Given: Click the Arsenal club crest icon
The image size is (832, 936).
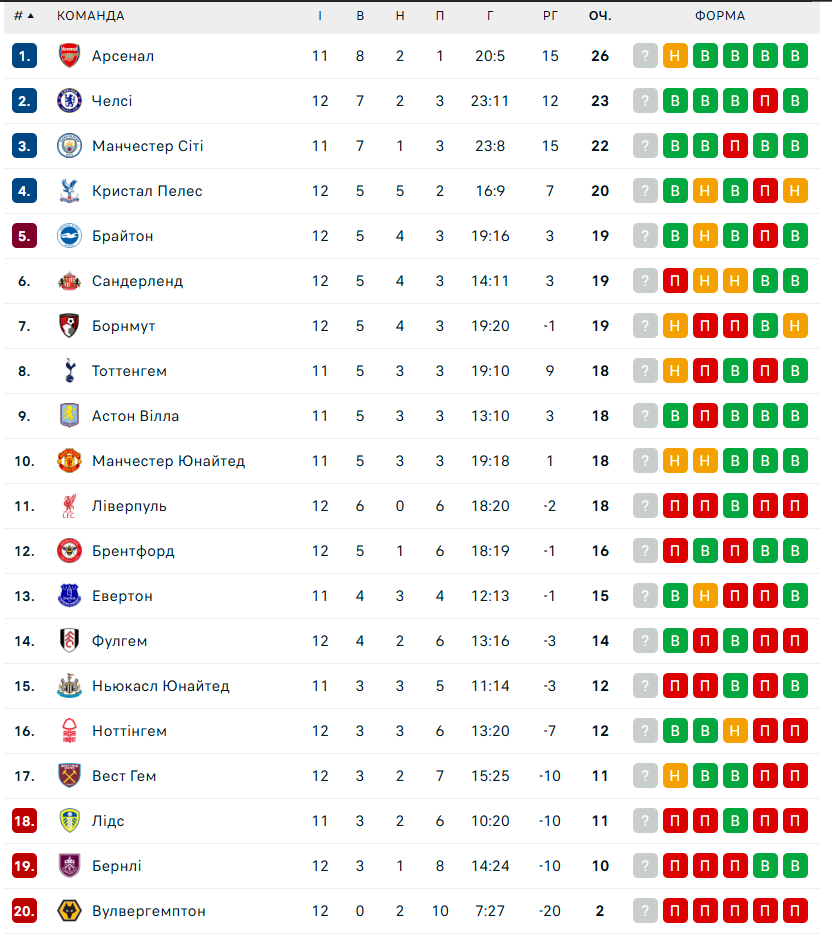Looking at the screenshot, I should [x=69, y=56].
